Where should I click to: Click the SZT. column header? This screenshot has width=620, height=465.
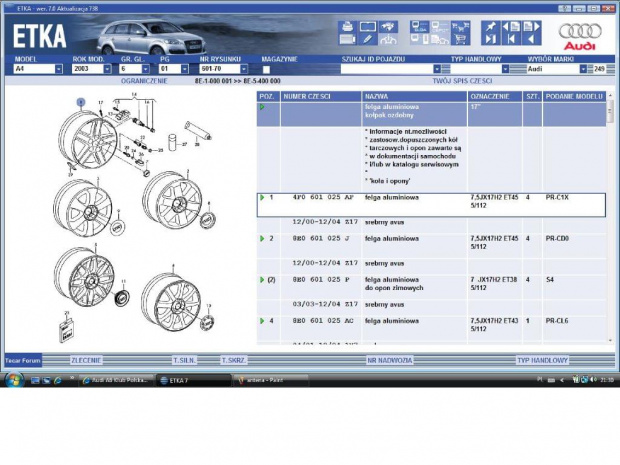533,96
